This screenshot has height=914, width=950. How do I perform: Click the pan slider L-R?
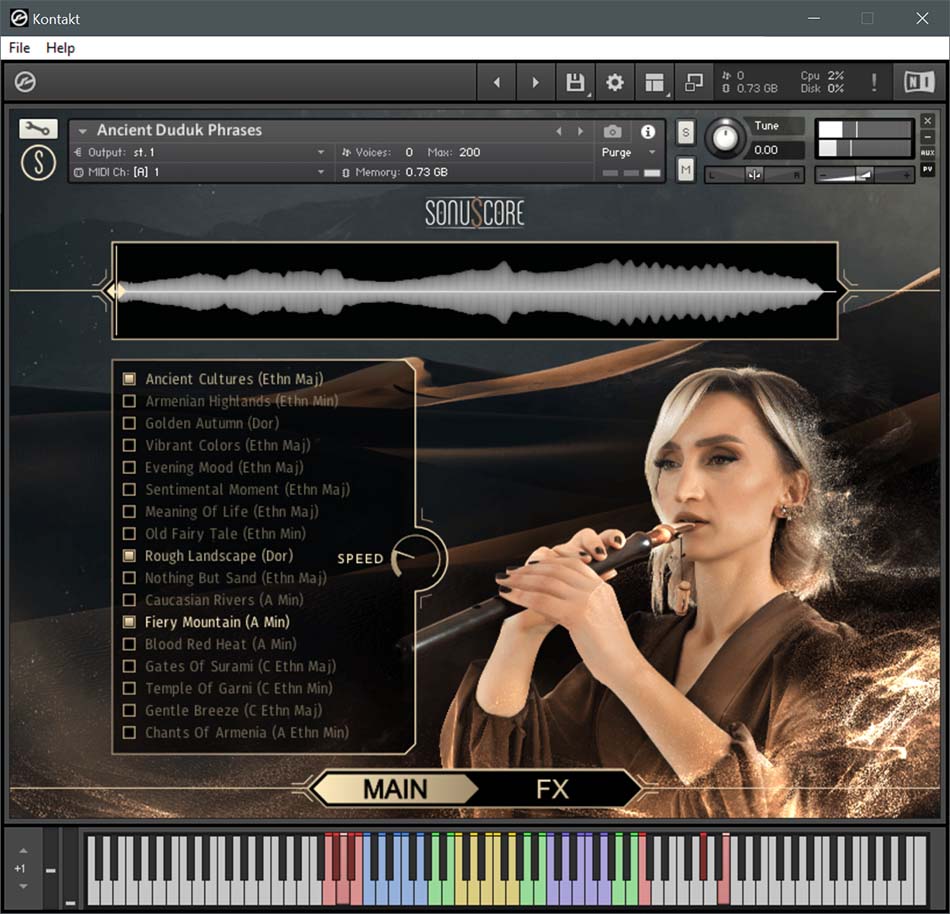point(754,175)
